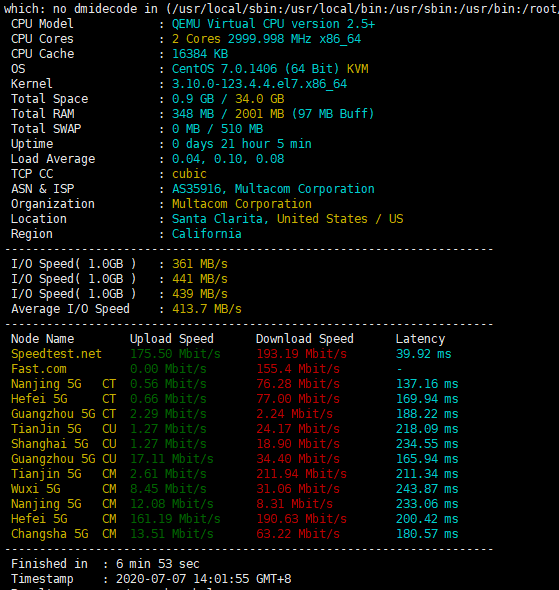Click the Speedtest.net node name
Image resolution: width=559 pixels, height=590 pixels.
coord(56,354)
